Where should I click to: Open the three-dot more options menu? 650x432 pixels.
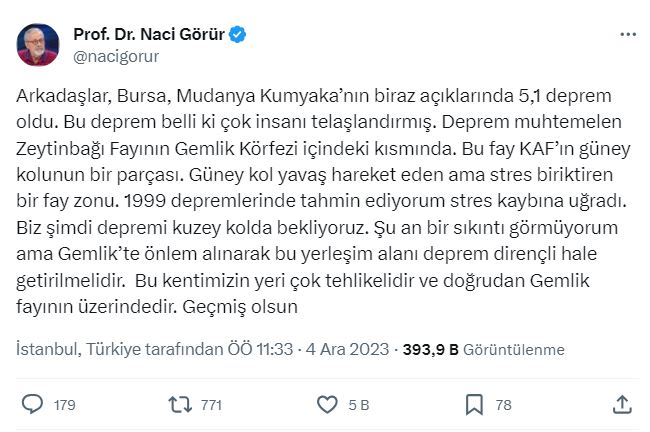627,35
